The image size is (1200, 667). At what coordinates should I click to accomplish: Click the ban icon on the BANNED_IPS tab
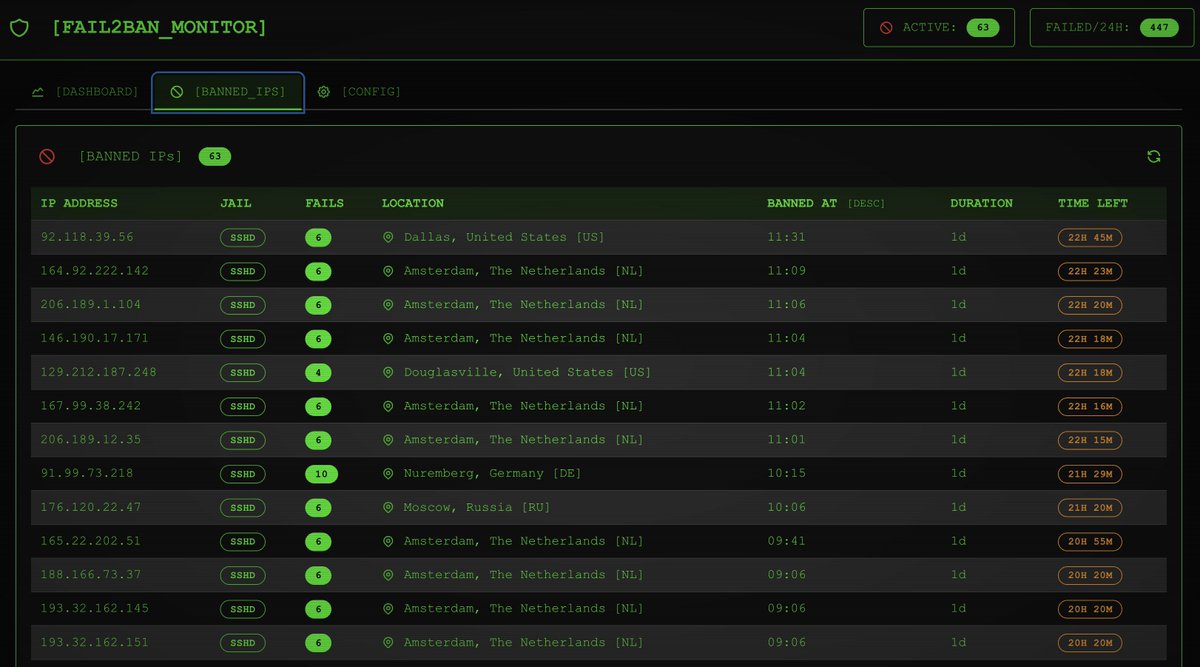[177, 92]
